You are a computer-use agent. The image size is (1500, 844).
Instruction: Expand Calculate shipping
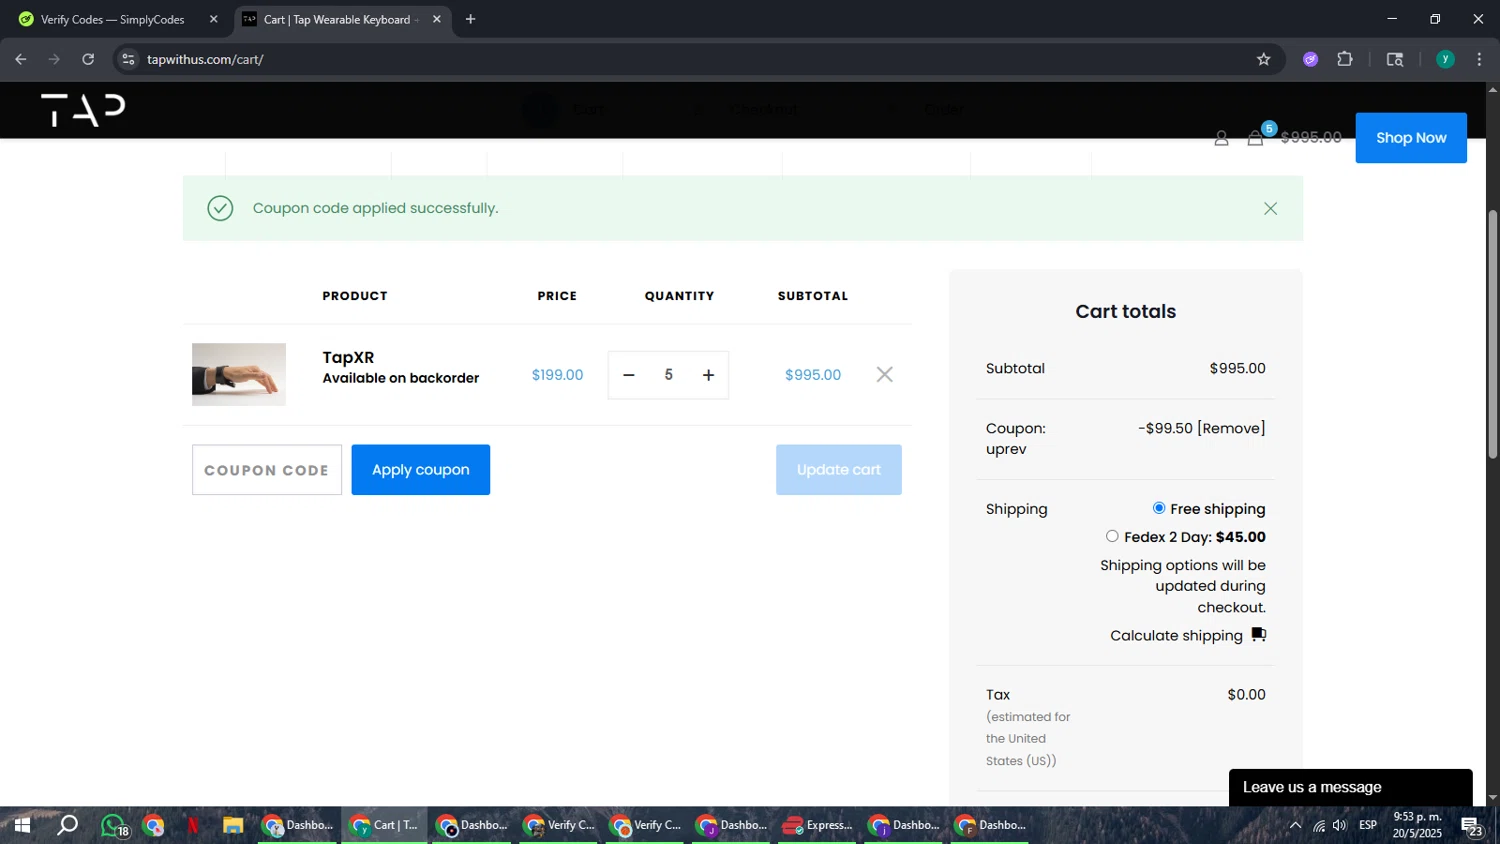pyautogui.click(x=1188, y=636)
